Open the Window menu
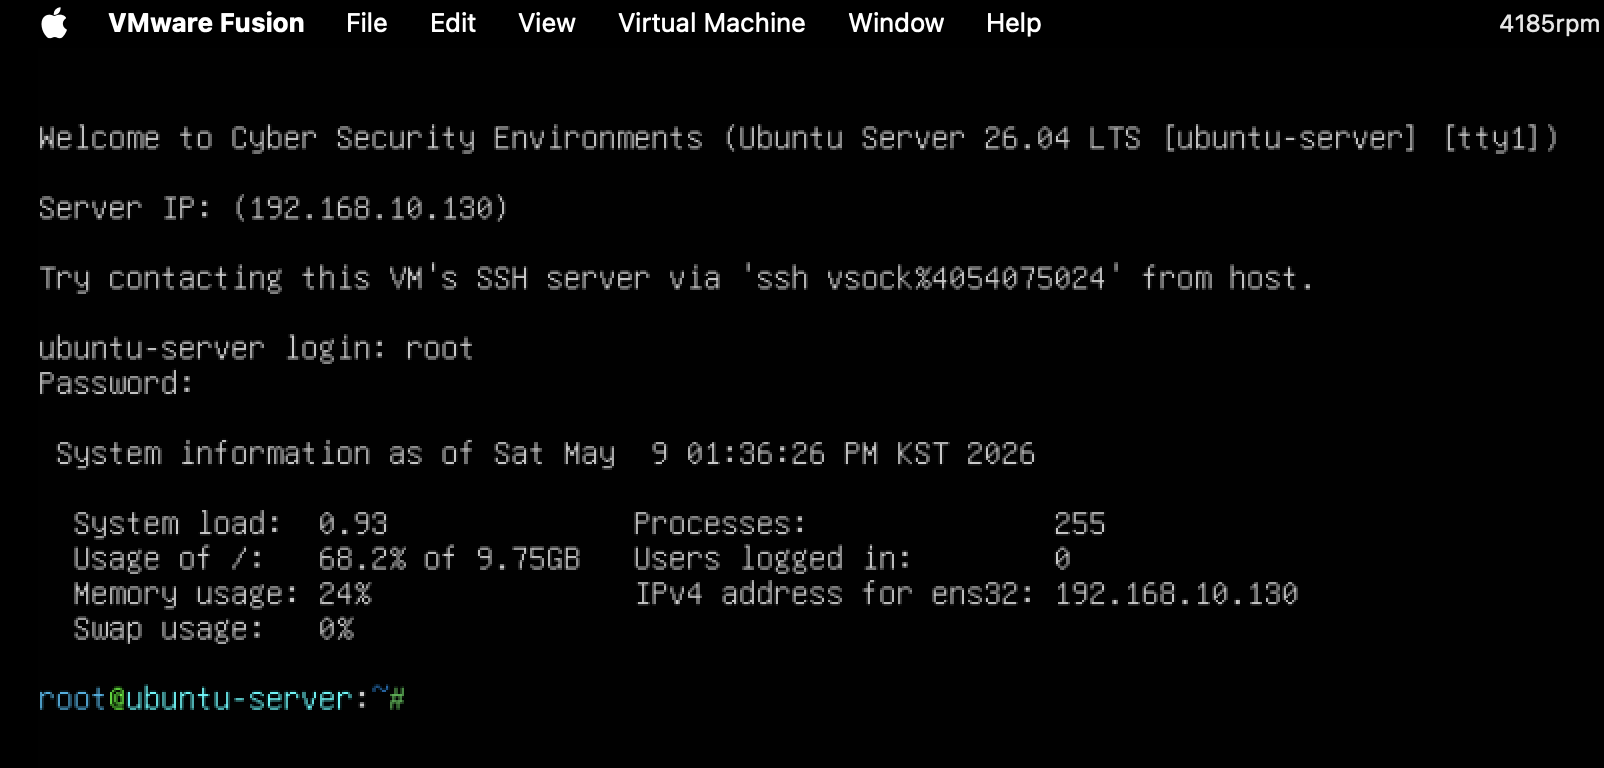This screenshot has width=1604, height=768. (896, 23)
